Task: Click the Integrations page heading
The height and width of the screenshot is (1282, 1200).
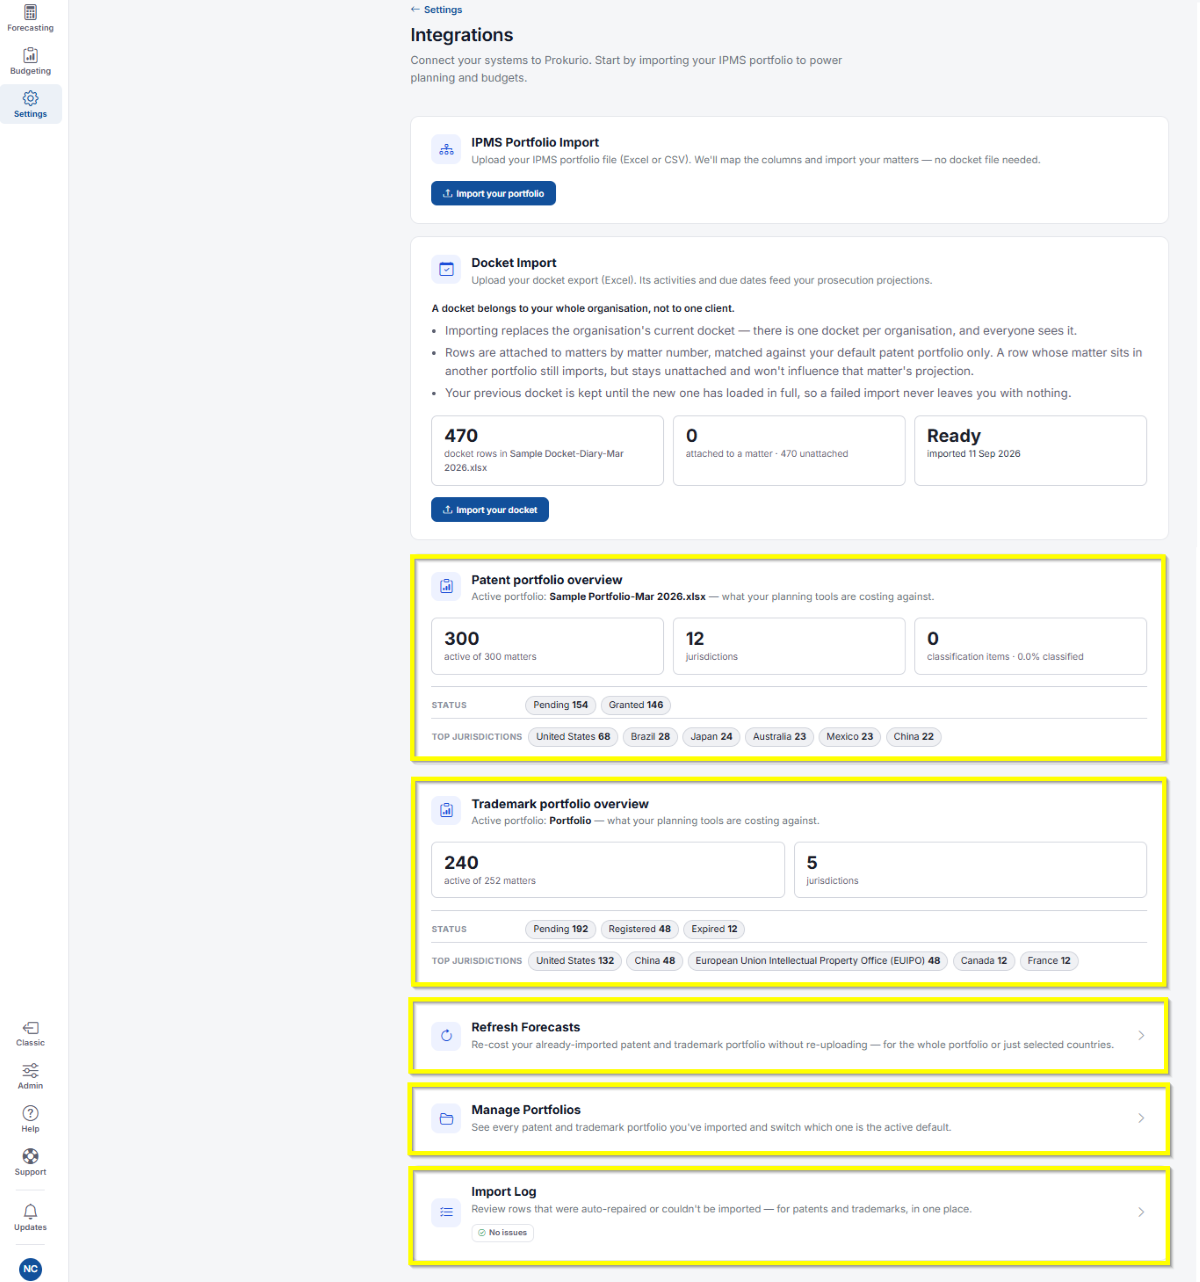Action: (x=462, y=35)
